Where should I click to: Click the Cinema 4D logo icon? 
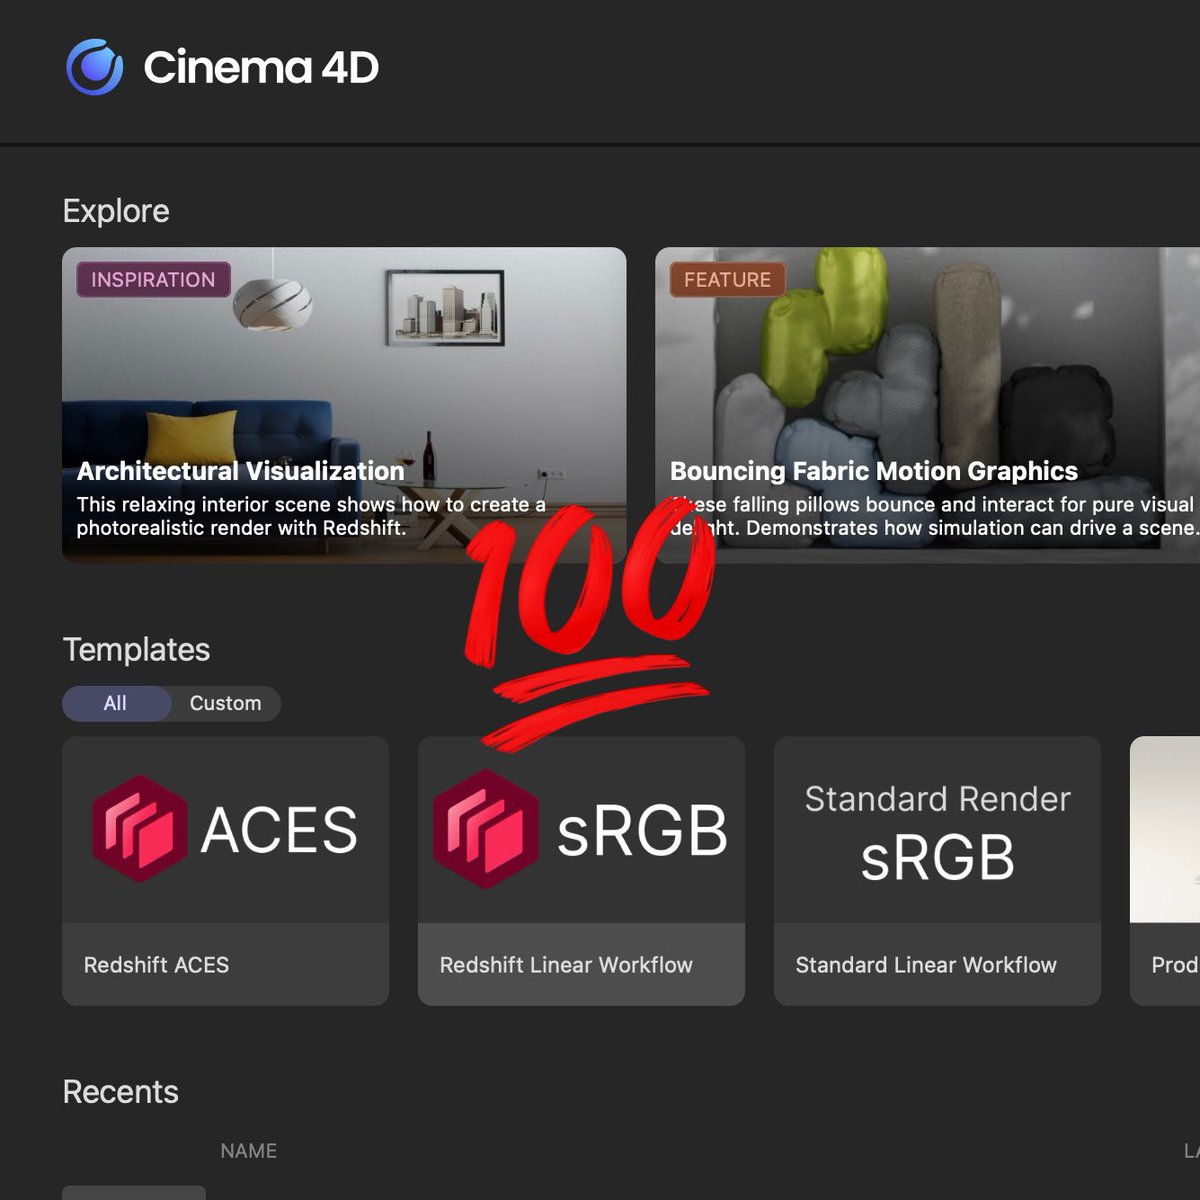click(x=95, y=67)
